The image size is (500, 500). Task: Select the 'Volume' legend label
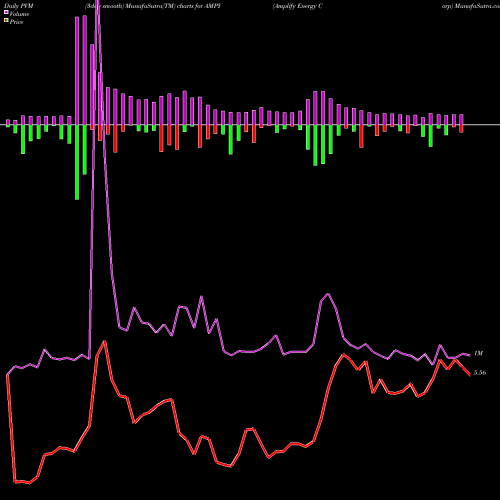coord(19,14)
